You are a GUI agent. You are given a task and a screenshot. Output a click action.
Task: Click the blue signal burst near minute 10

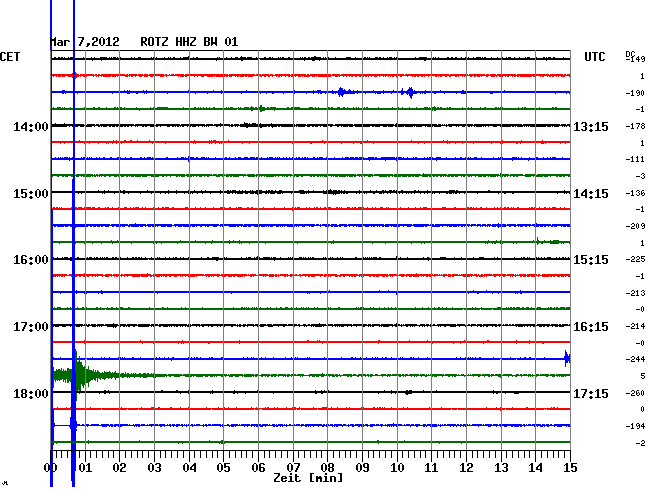click(409, 92)
